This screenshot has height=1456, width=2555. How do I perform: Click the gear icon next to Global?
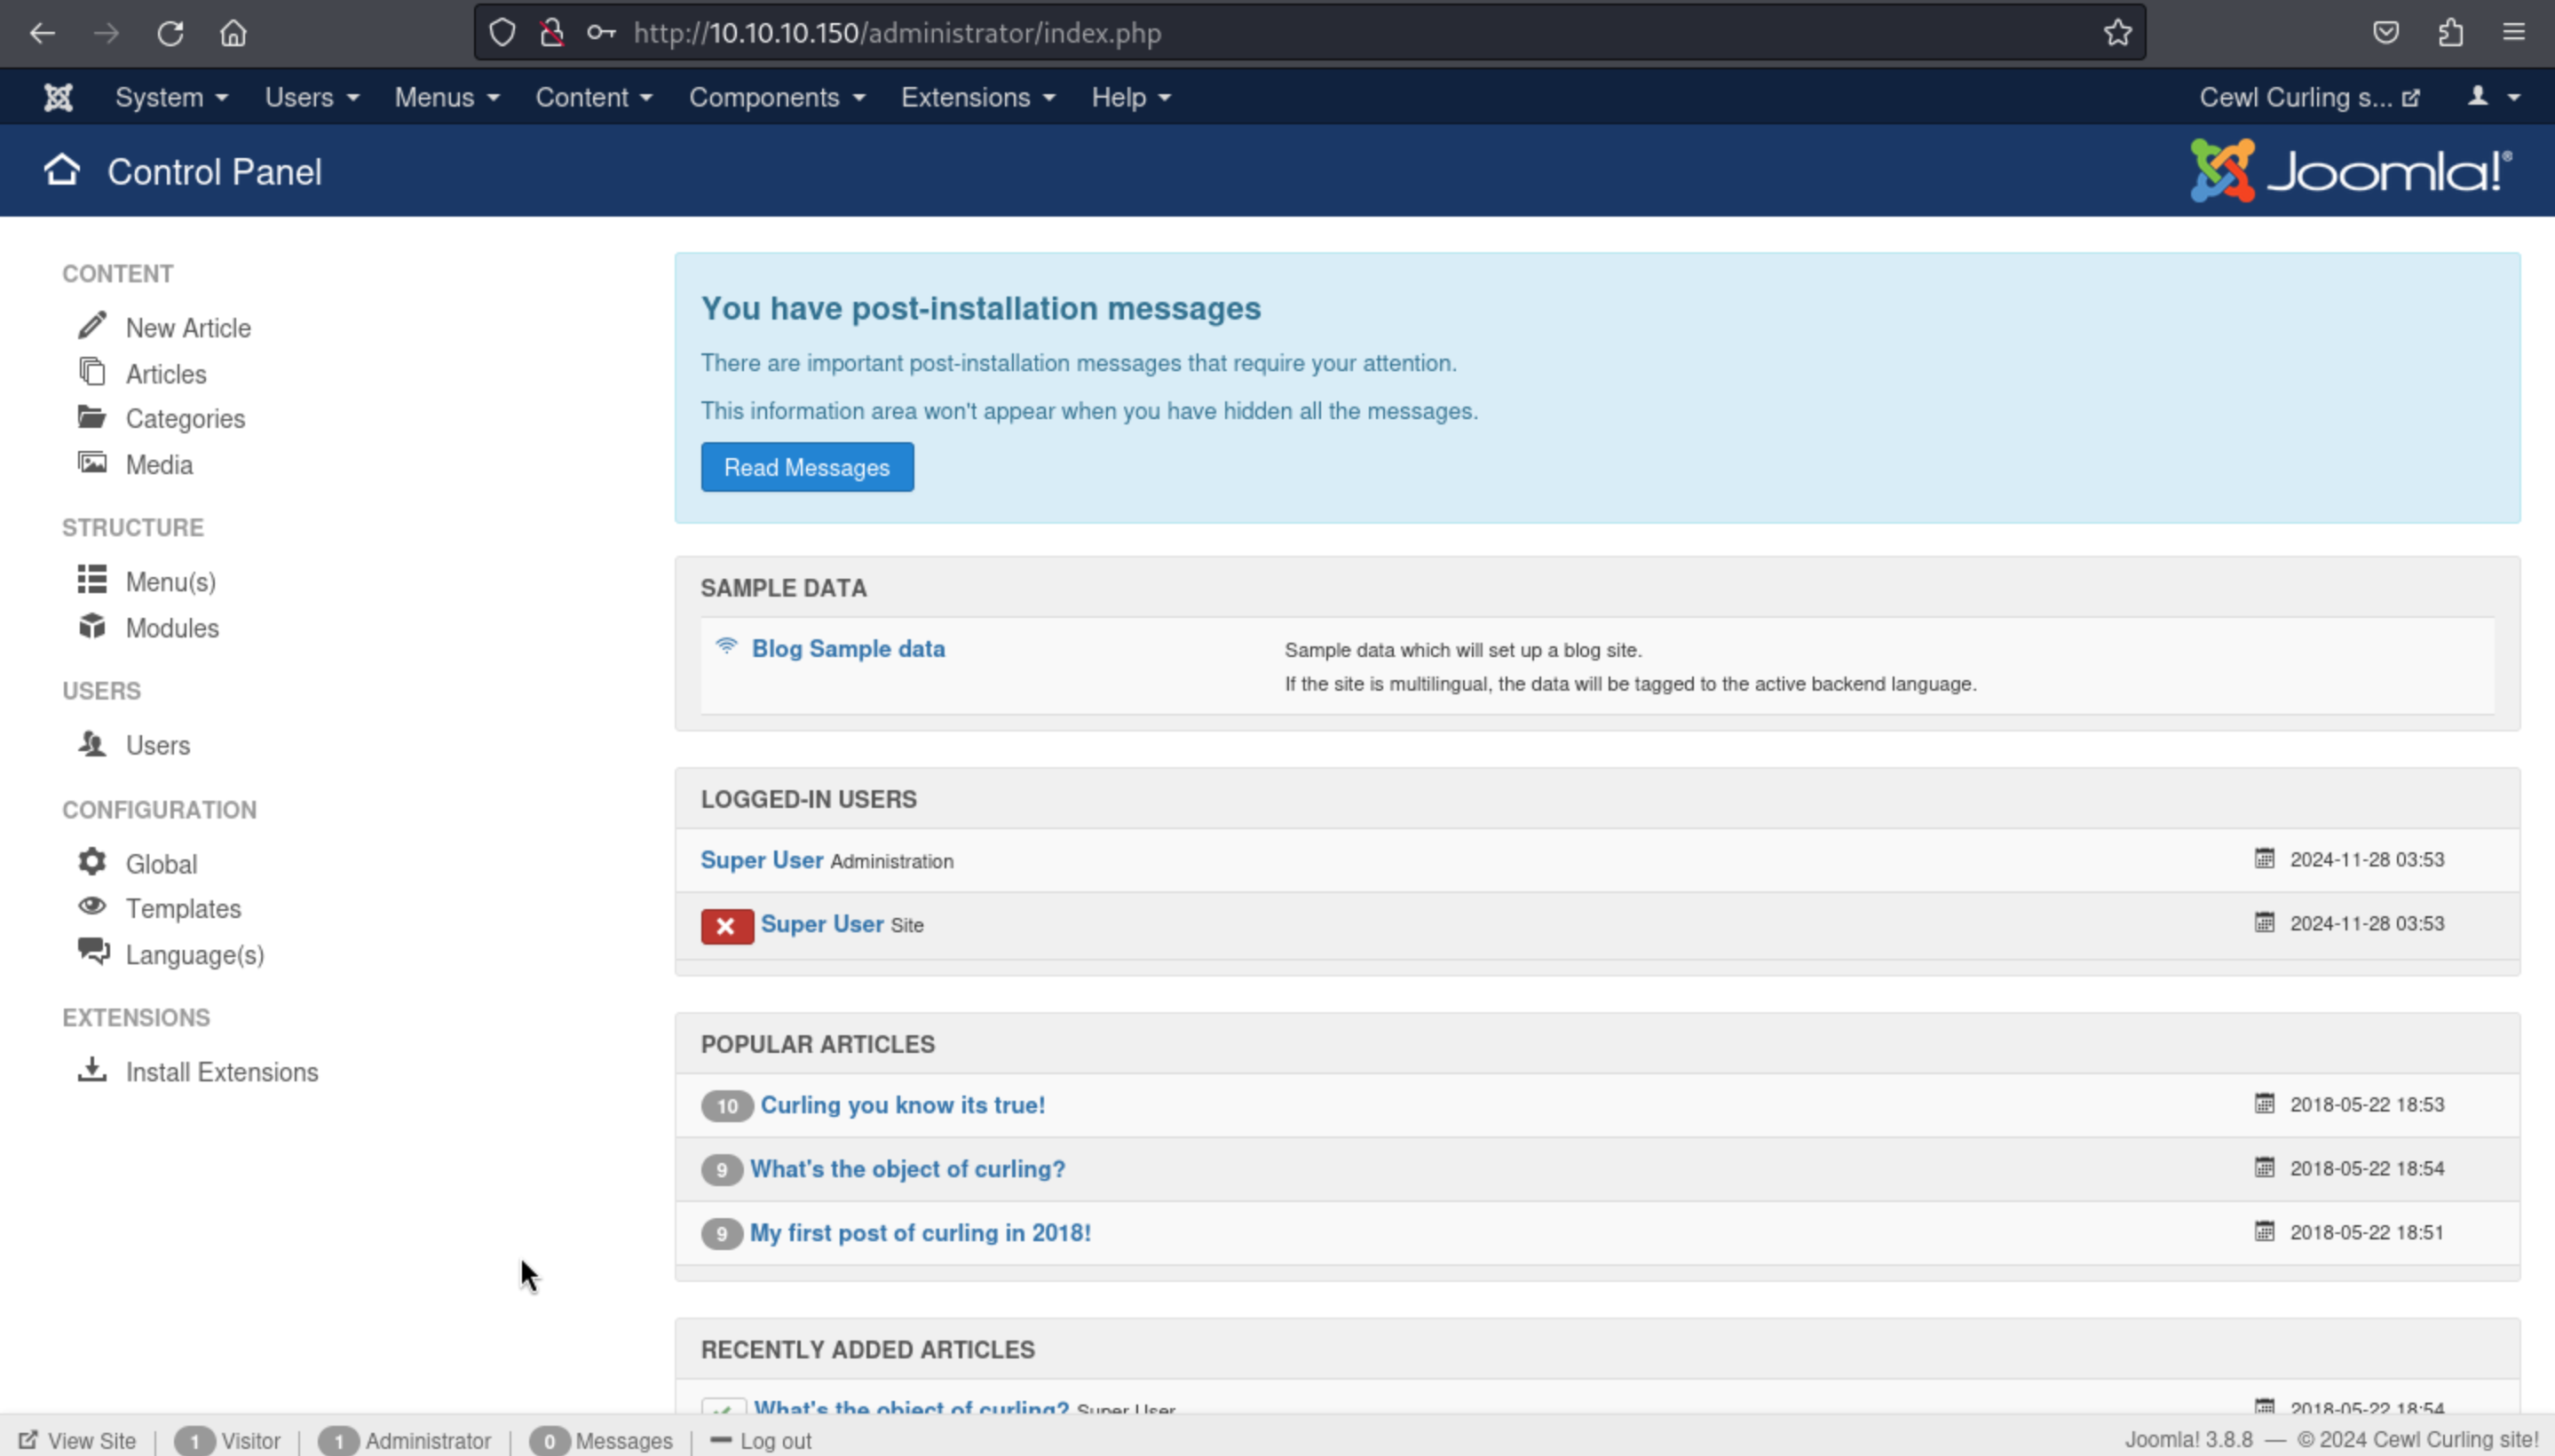pyautogui.click(x=92, y=862)
